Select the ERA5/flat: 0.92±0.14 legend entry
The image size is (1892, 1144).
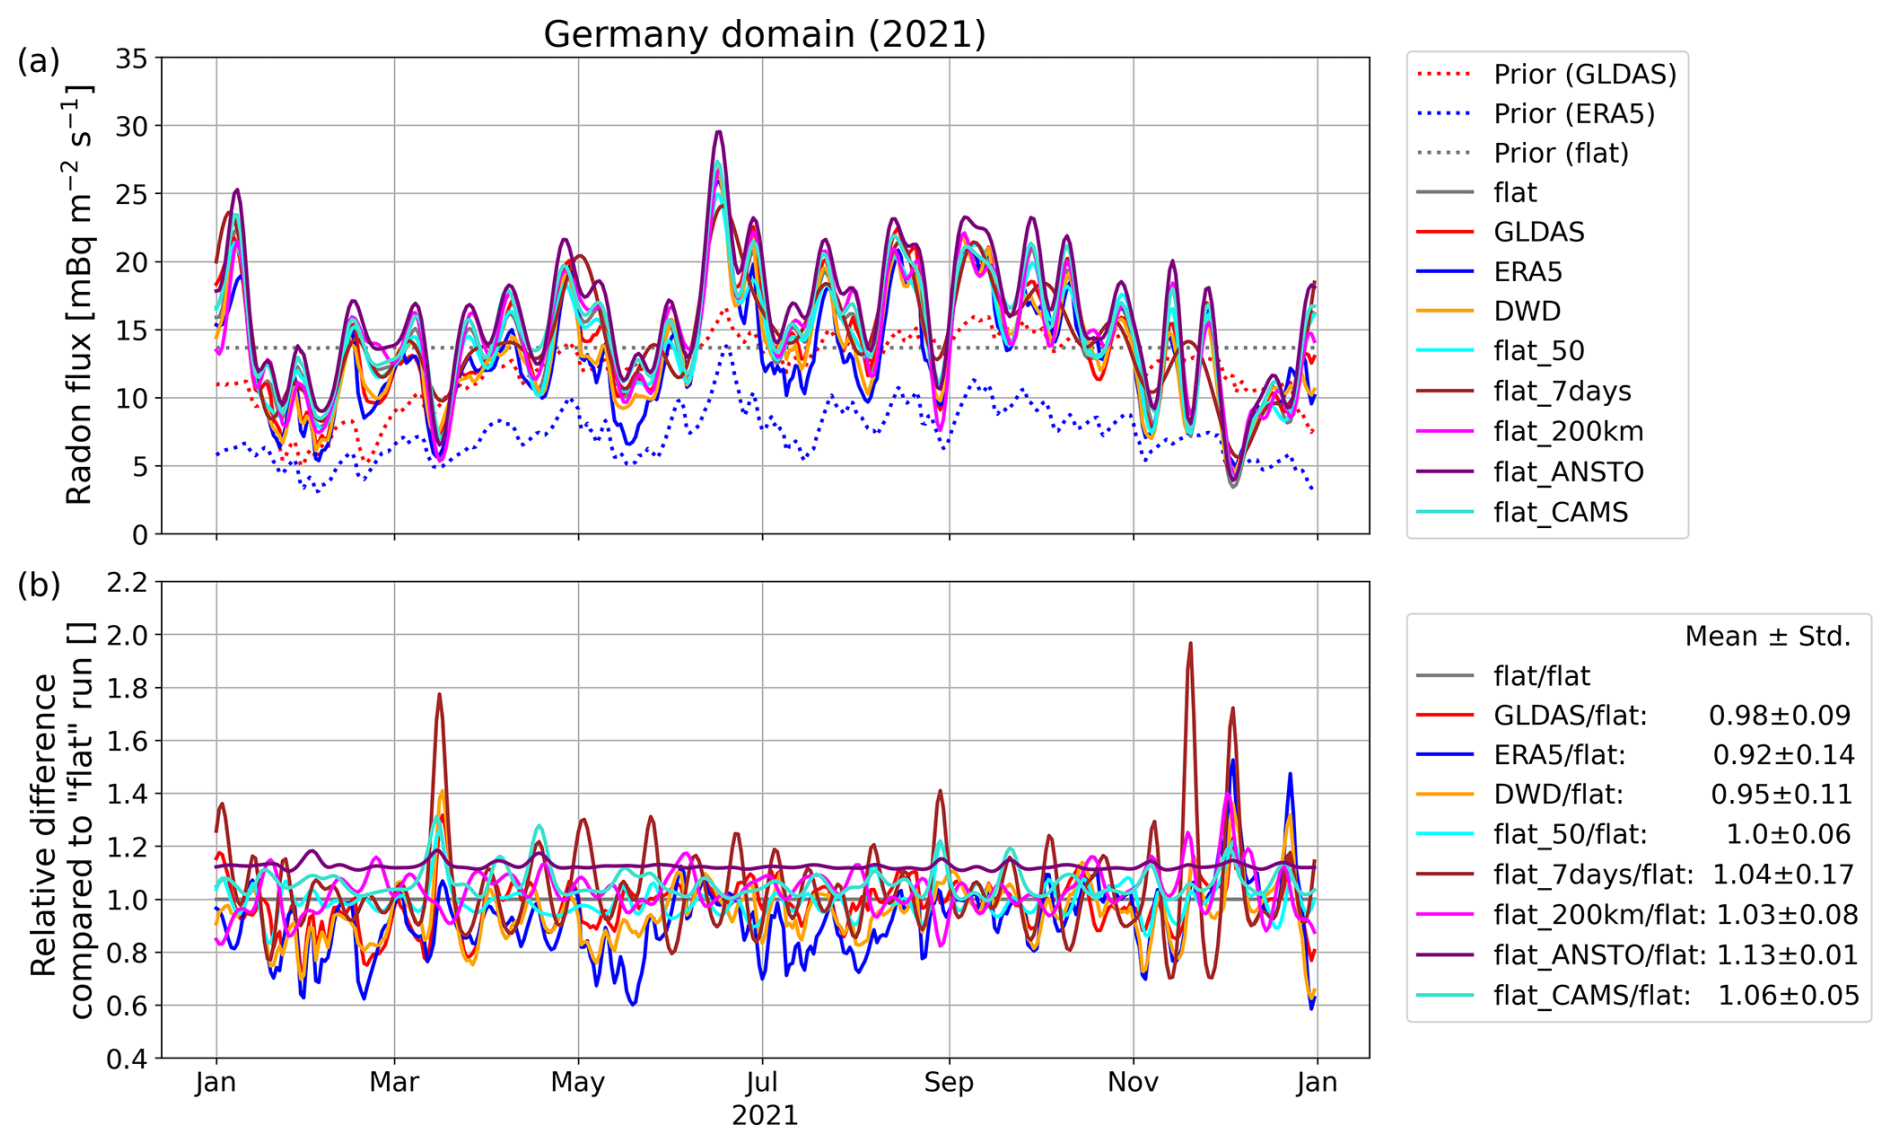[1635, 755]
